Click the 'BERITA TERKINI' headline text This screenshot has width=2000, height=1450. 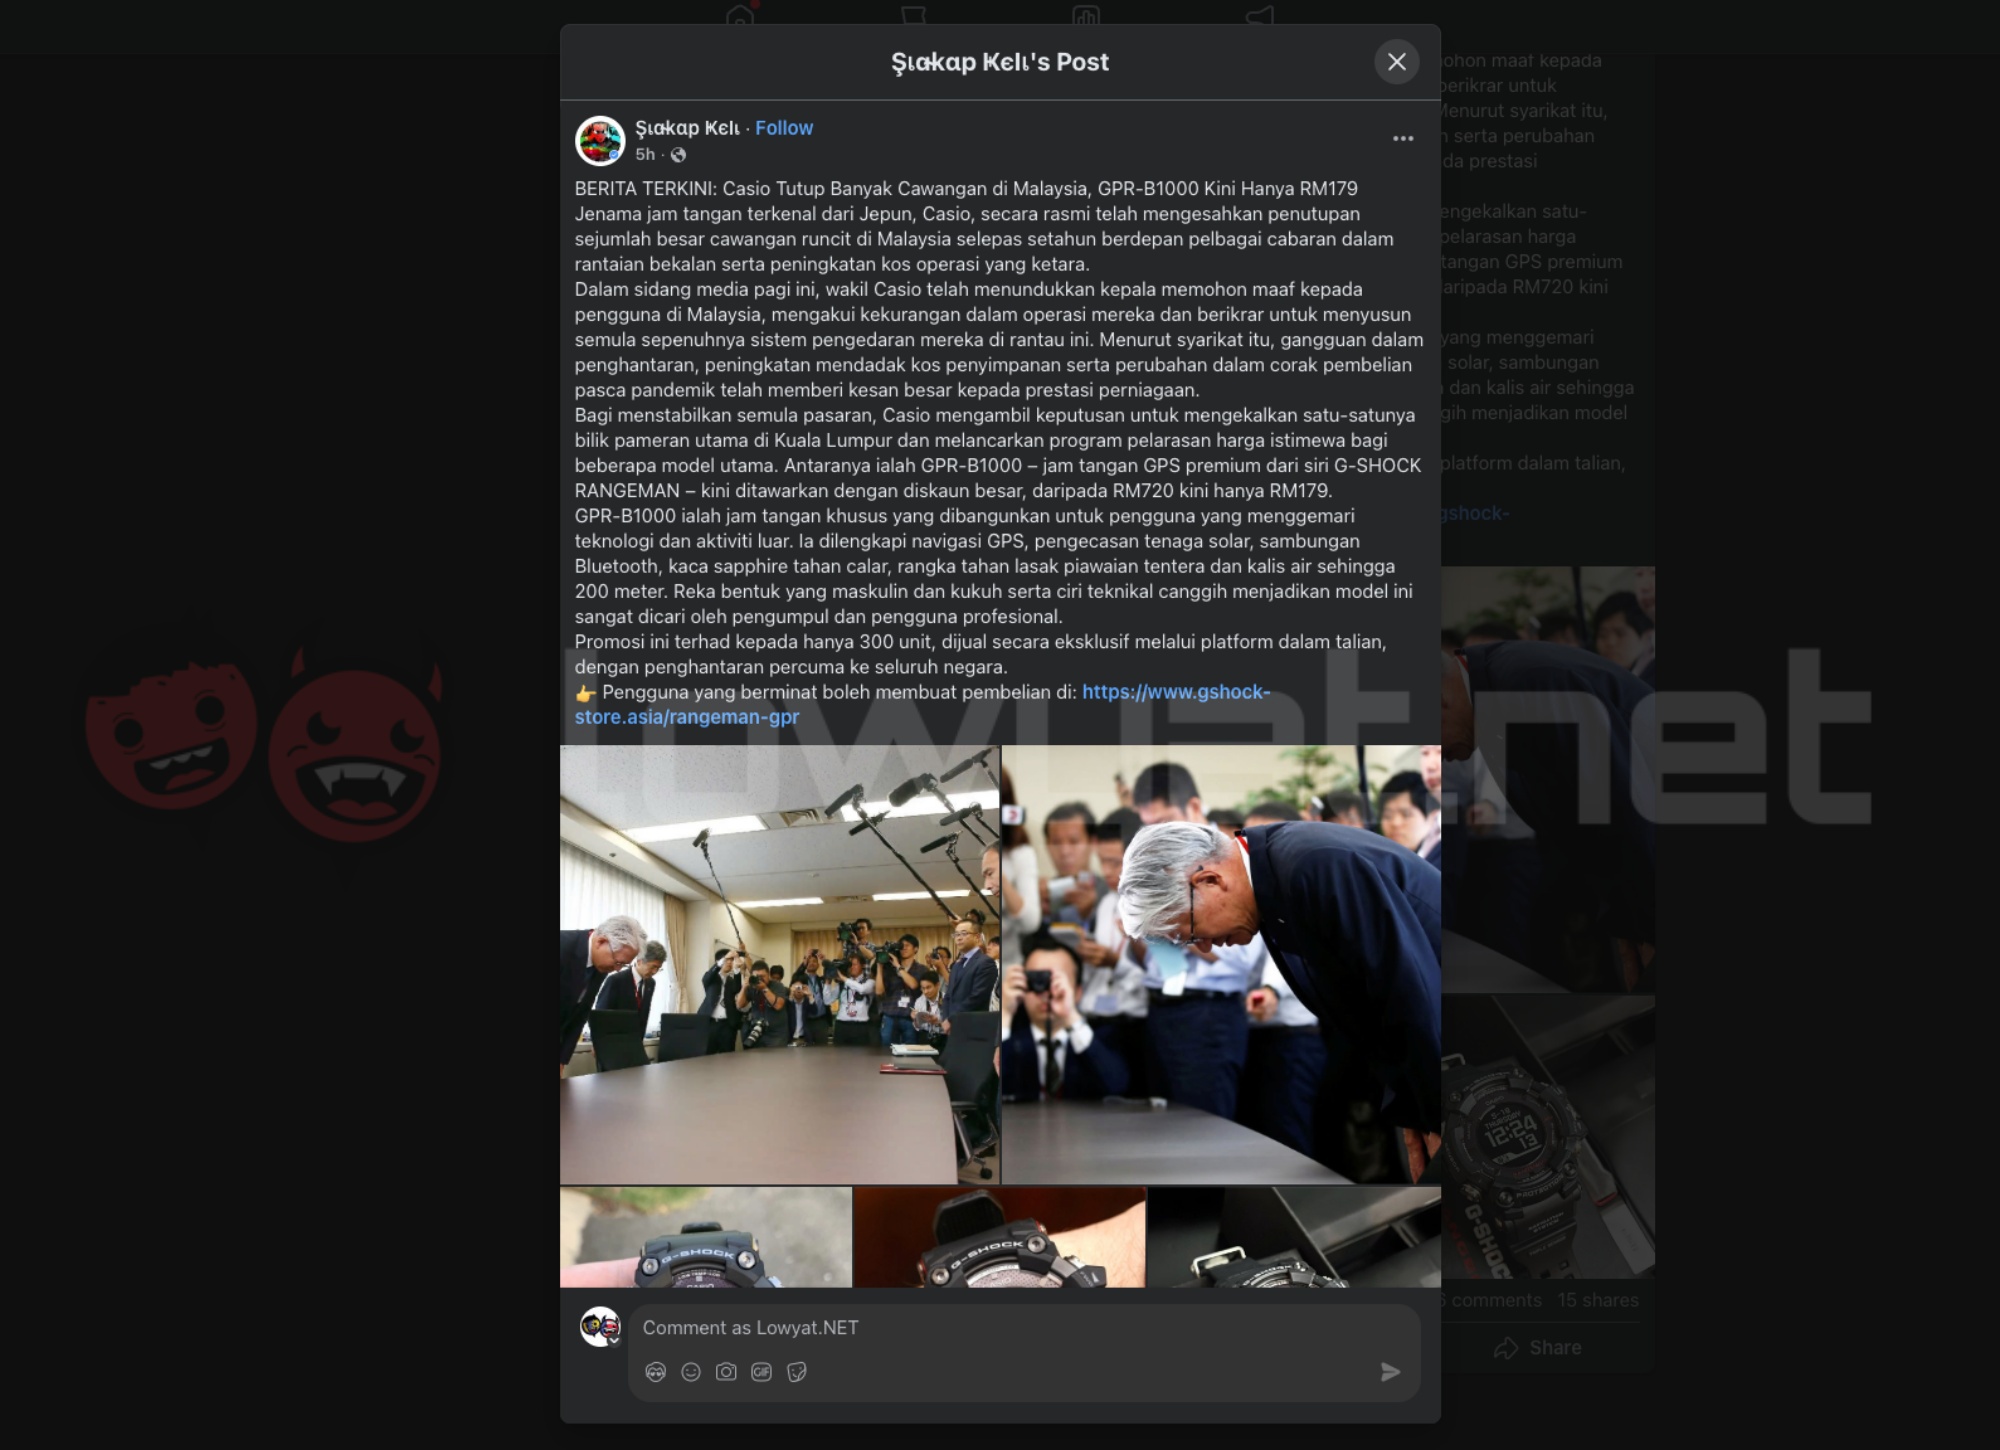click(x=644, y=189)
